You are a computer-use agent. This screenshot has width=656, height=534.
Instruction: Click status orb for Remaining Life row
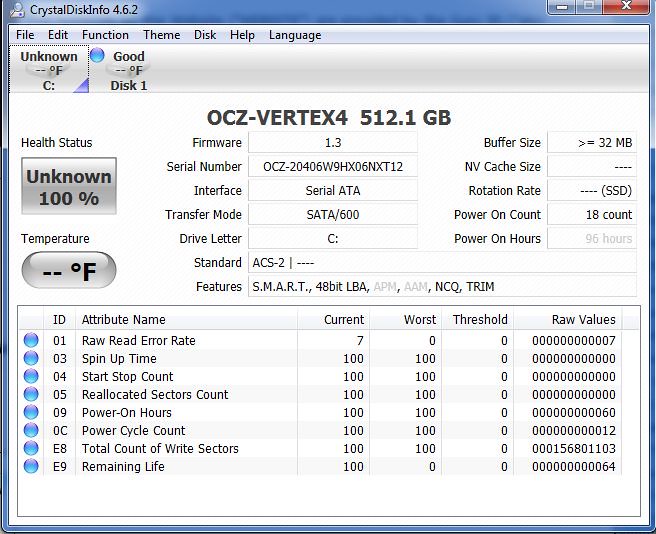click(31, 466)
